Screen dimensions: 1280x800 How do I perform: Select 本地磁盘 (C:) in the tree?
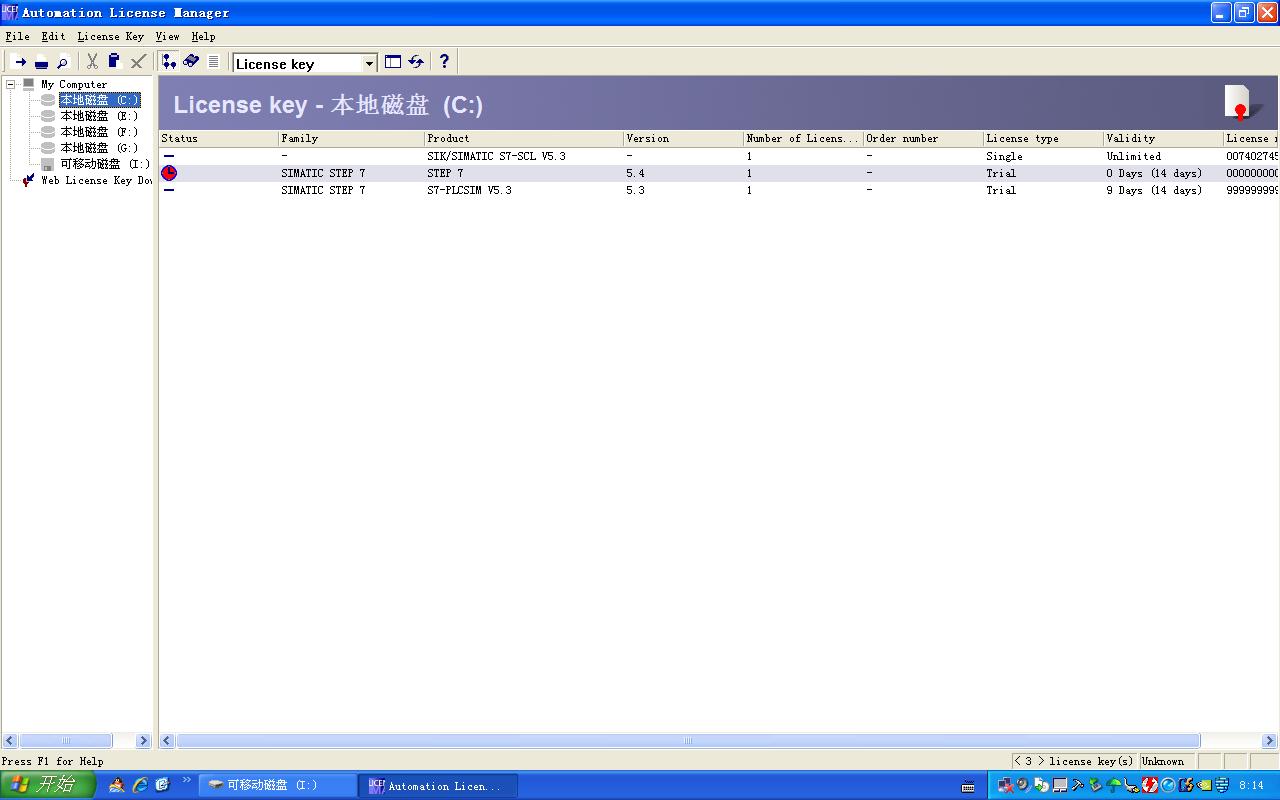tap(99, 100)
